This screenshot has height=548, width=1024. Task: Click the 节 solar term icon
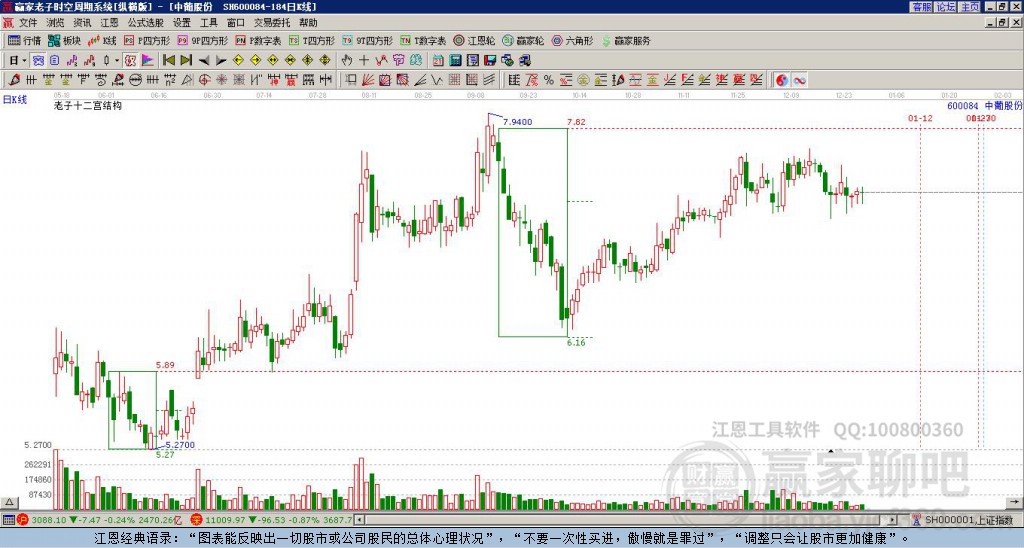coord(398,61)
